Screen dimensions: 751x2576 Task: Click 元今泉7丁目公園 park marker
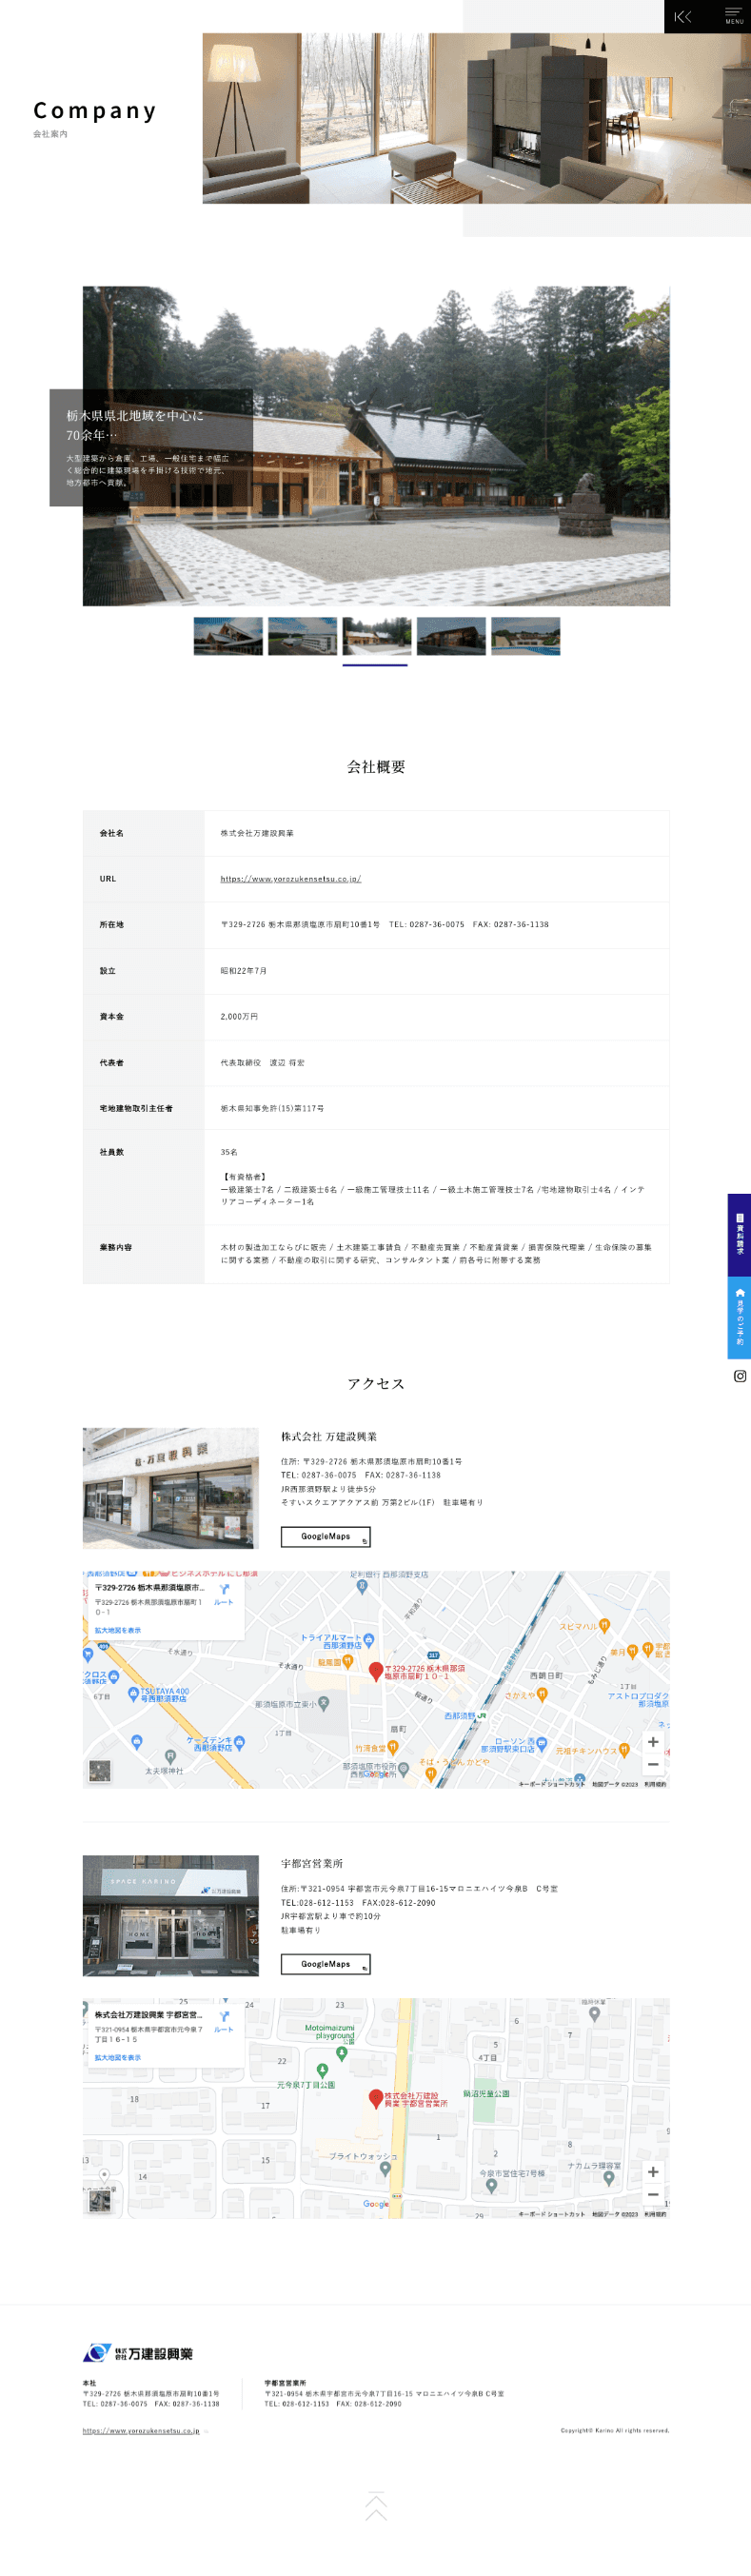(322, 2070)
